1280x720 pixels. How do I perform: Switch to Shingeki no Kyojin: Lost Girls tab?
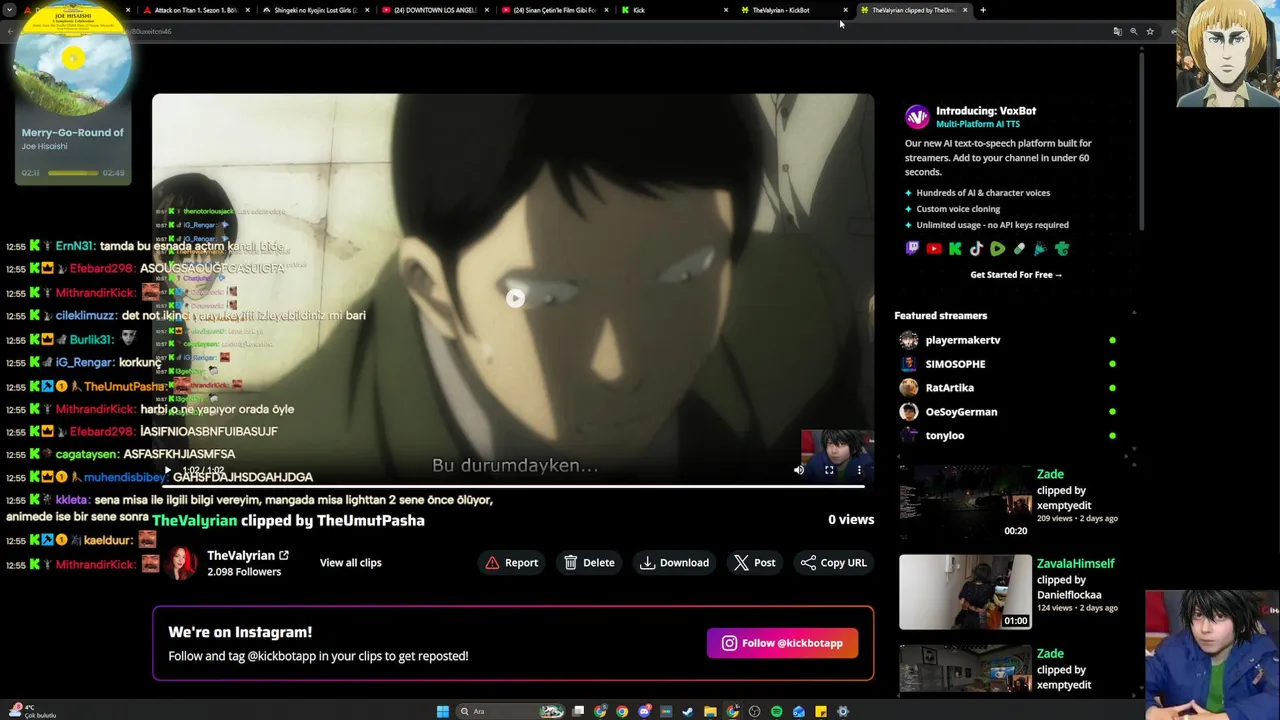(314, 10)
